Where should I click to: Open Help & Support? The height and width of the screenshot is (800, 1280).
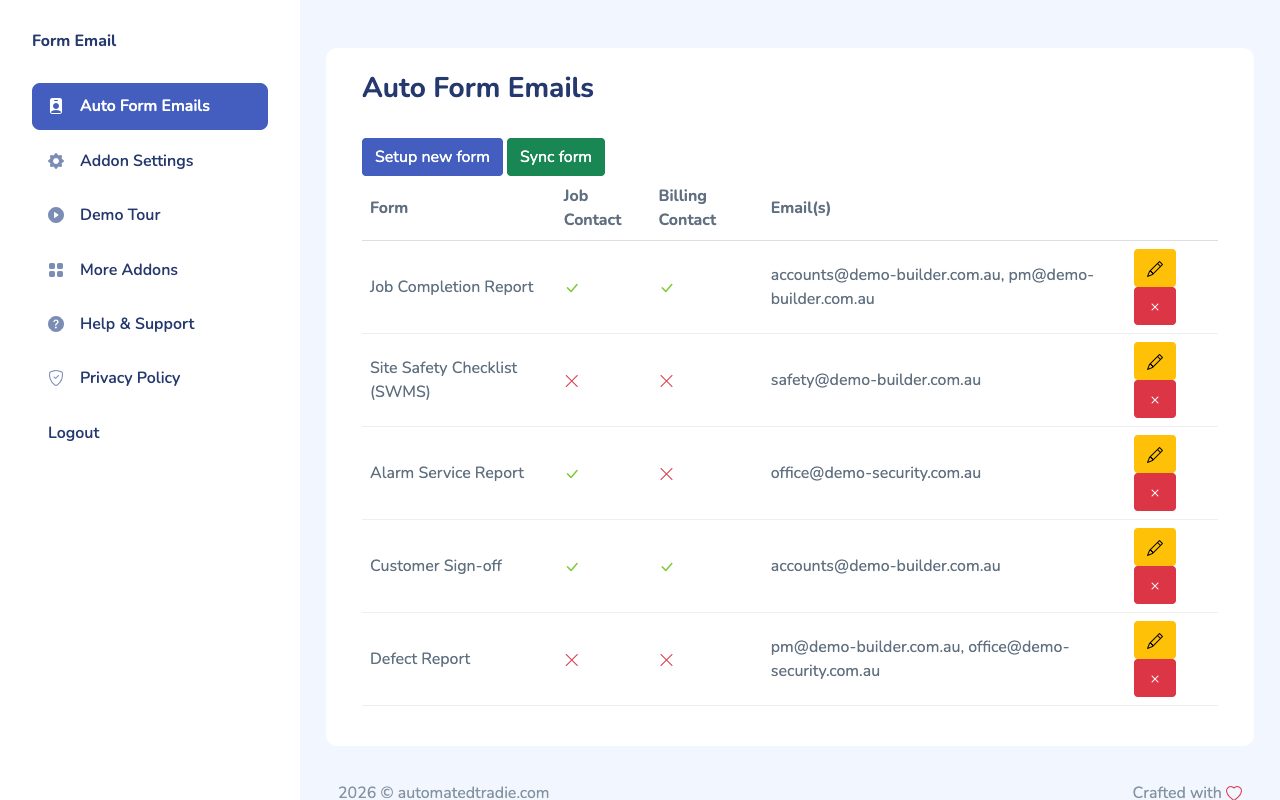[150, 324]
